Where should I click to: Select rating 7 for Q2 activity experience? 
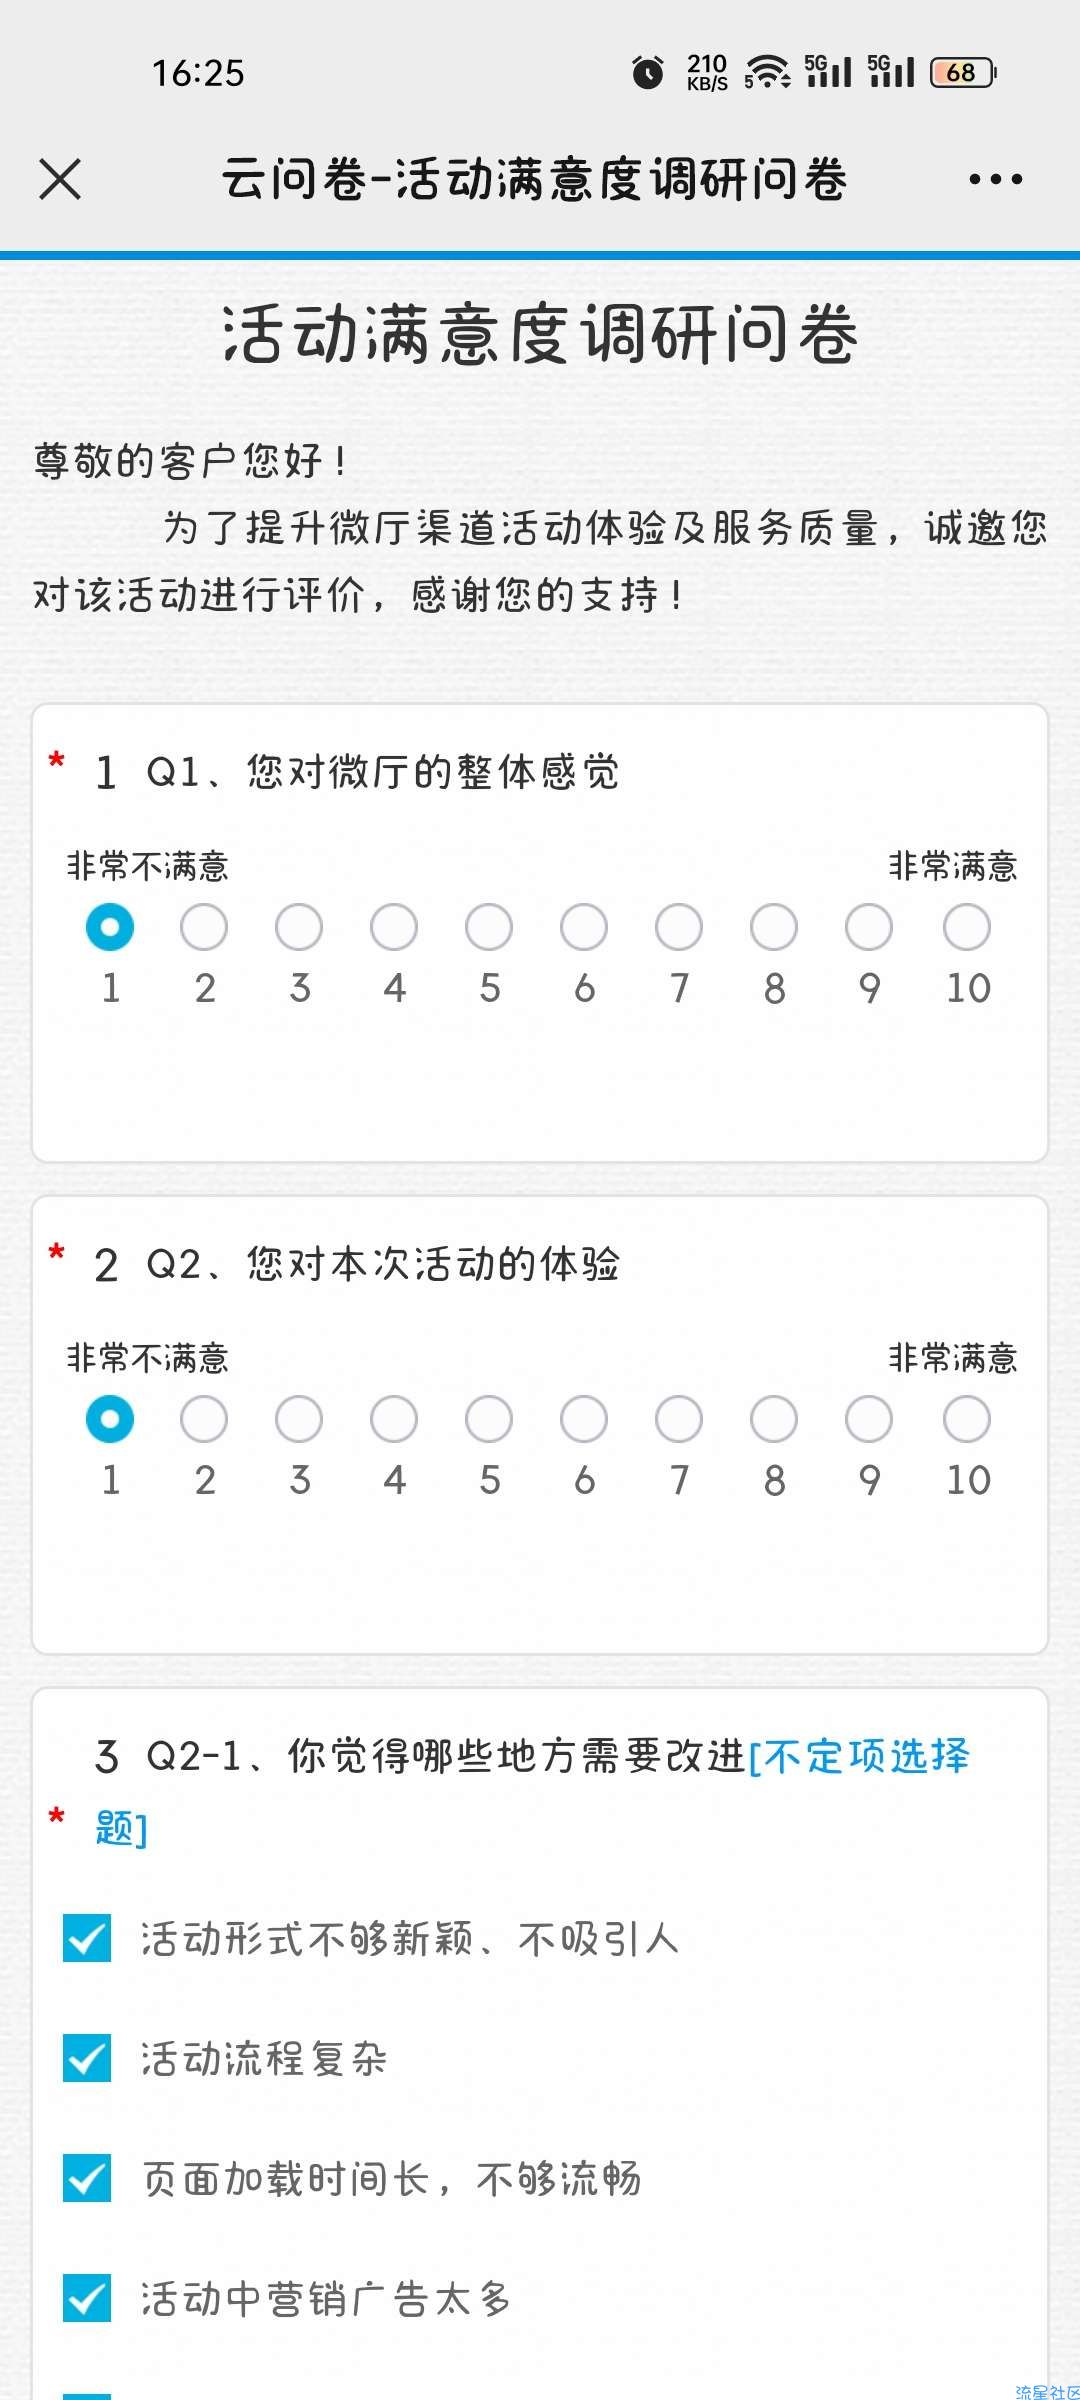point(679,1419)
